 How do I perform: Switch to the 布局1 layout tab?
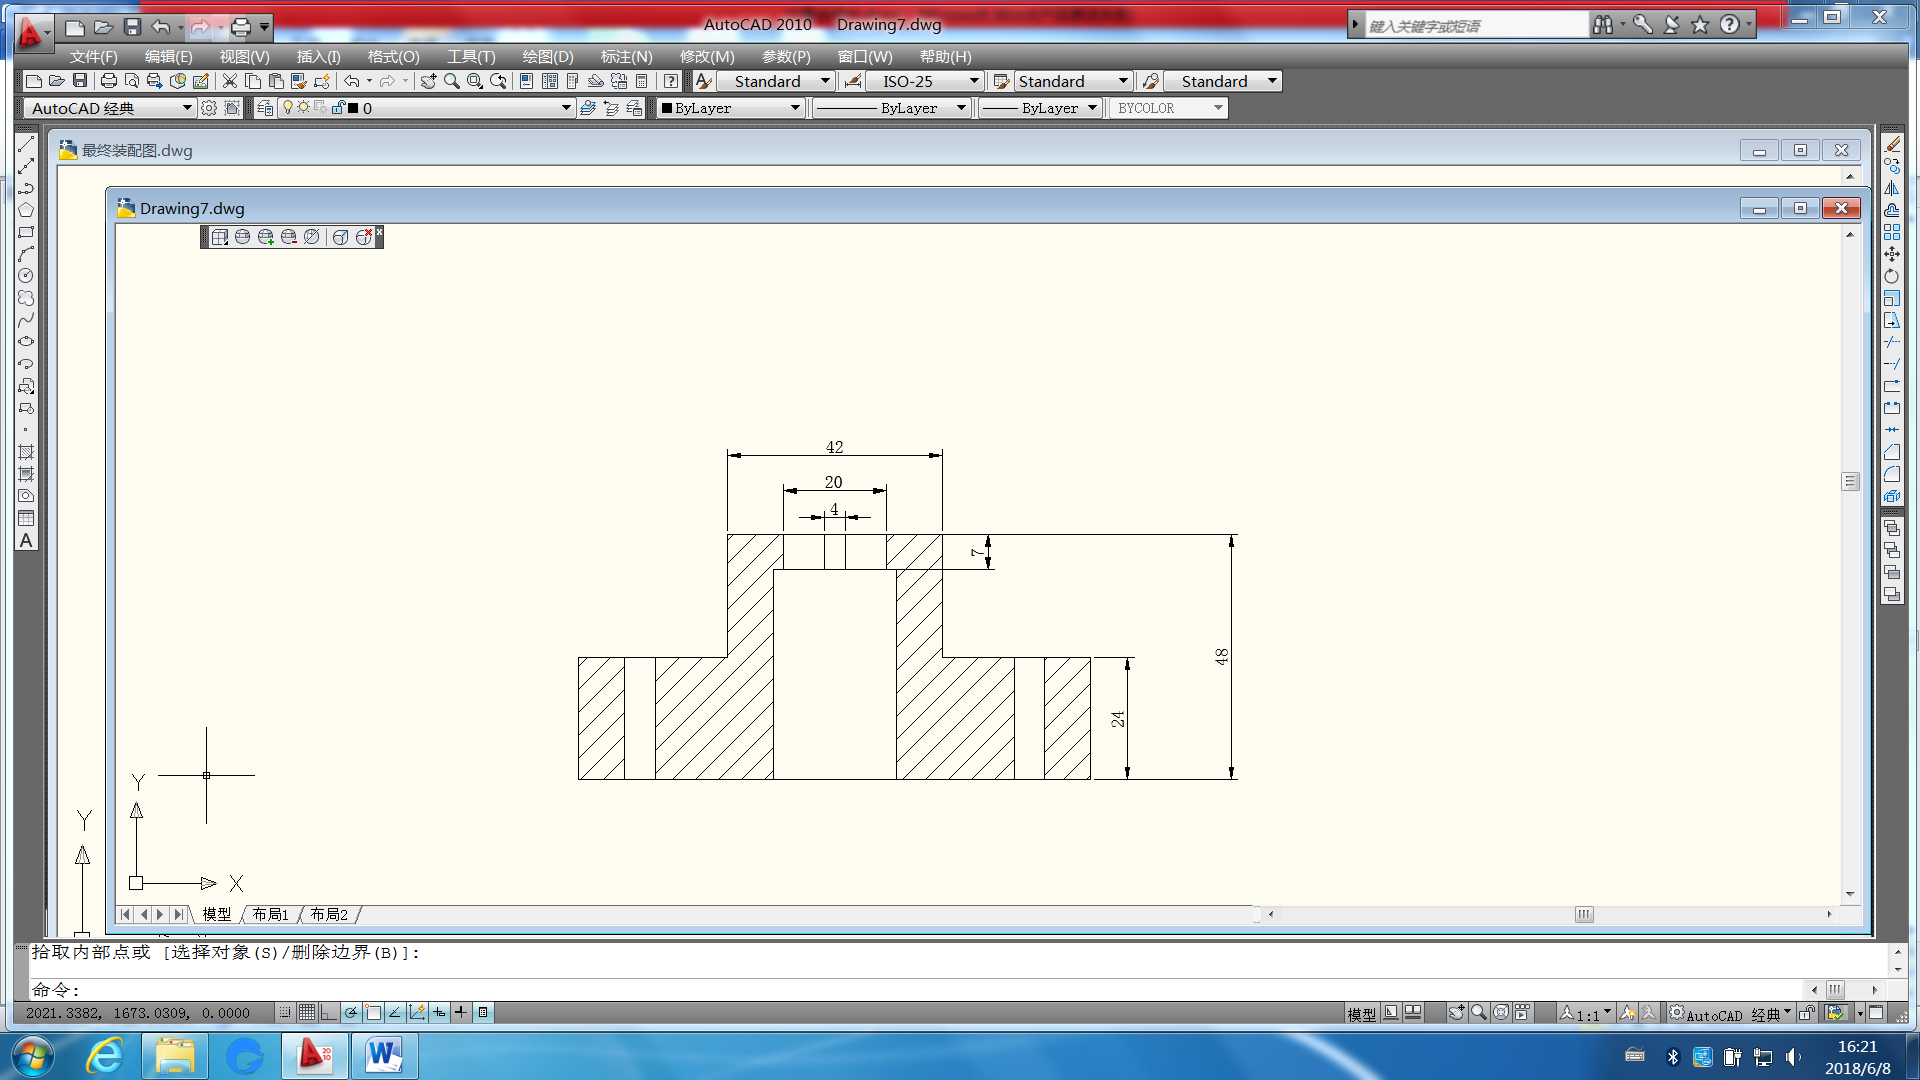270,914
